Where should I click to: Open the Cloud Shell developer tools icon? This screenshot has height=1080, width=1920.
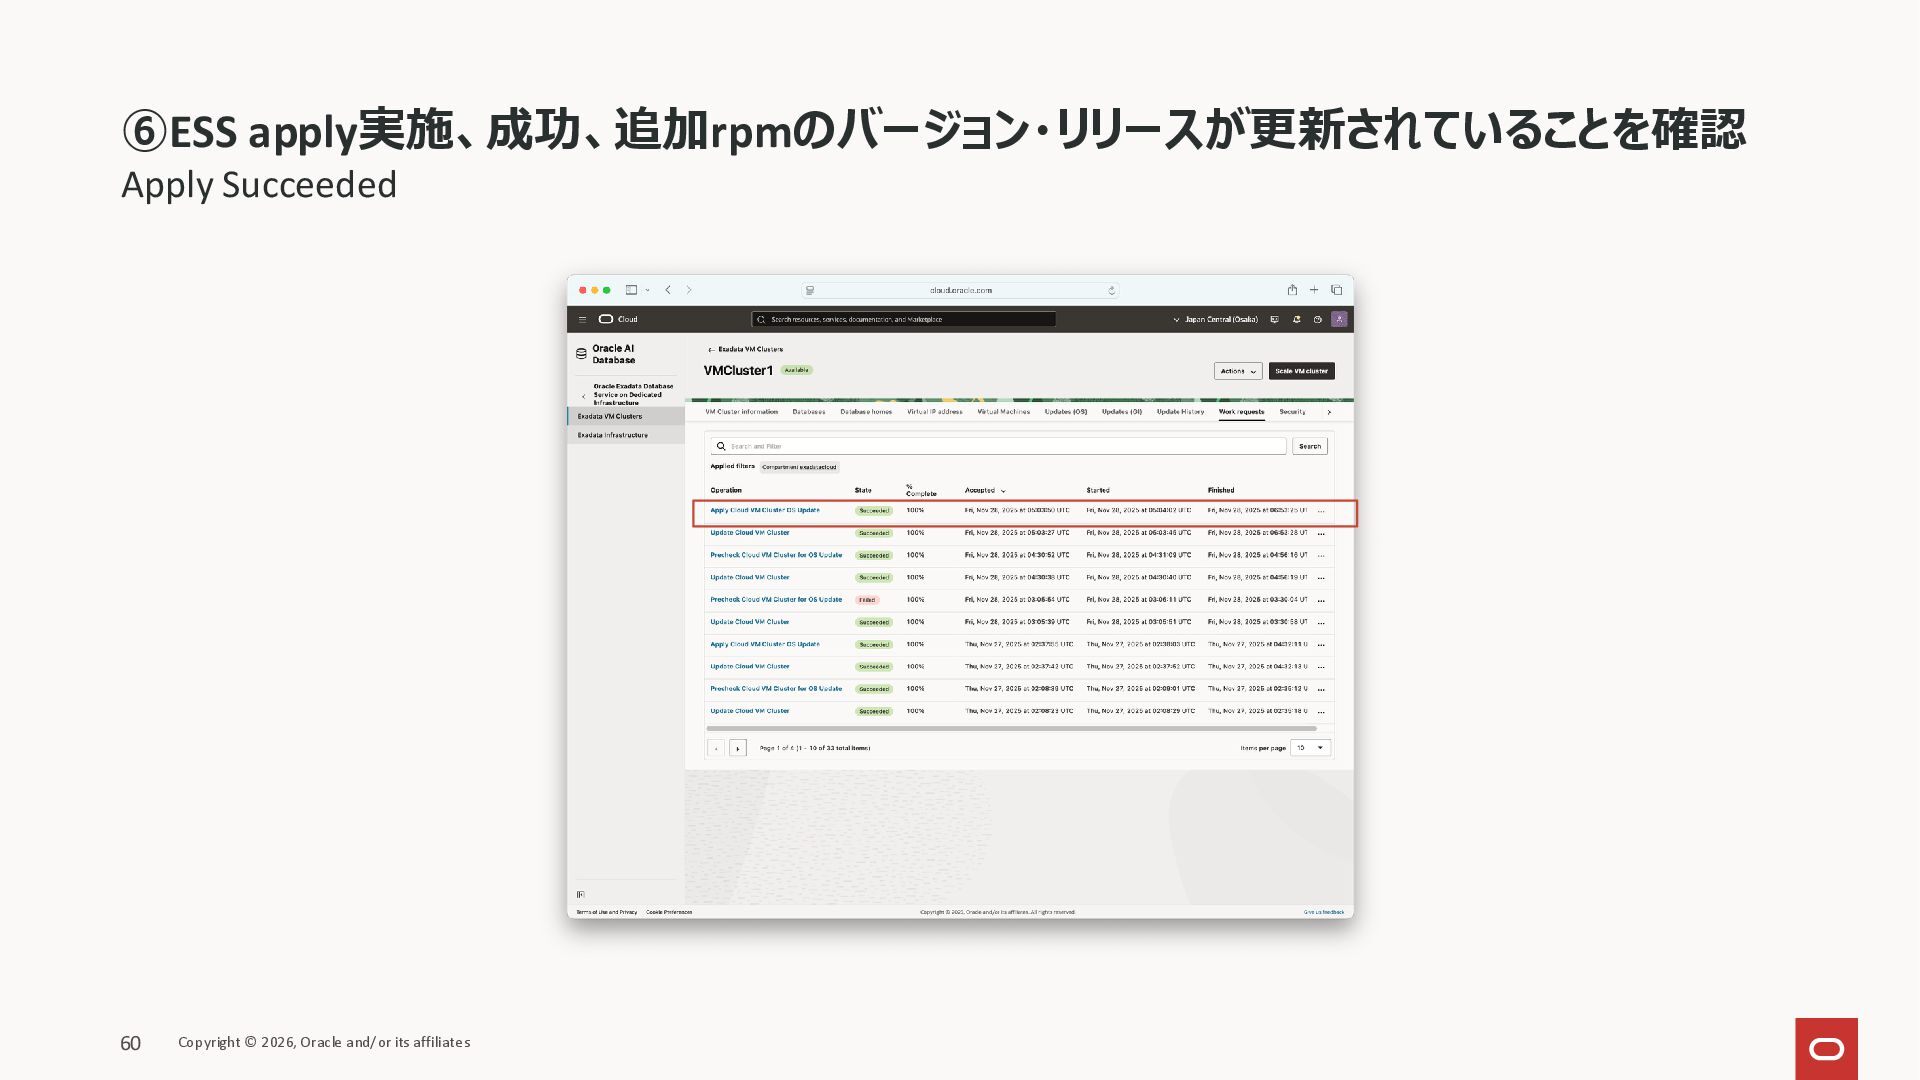point(1274,320)
